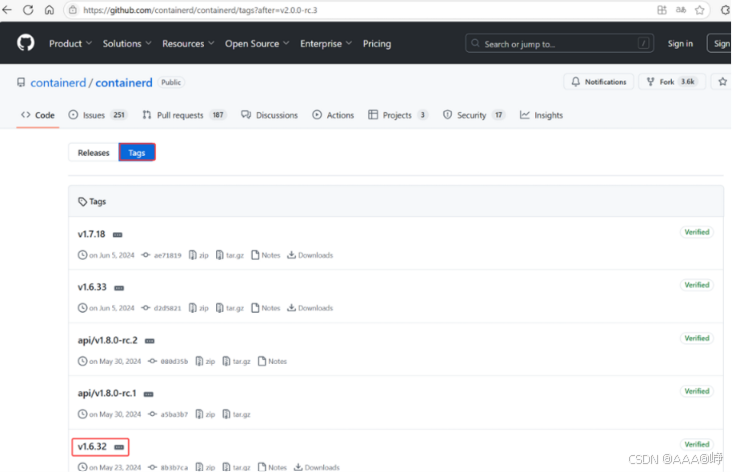
Task: Expand the api/v1.8.0-rc.1 message ellipsis
Action: point(148,395)
